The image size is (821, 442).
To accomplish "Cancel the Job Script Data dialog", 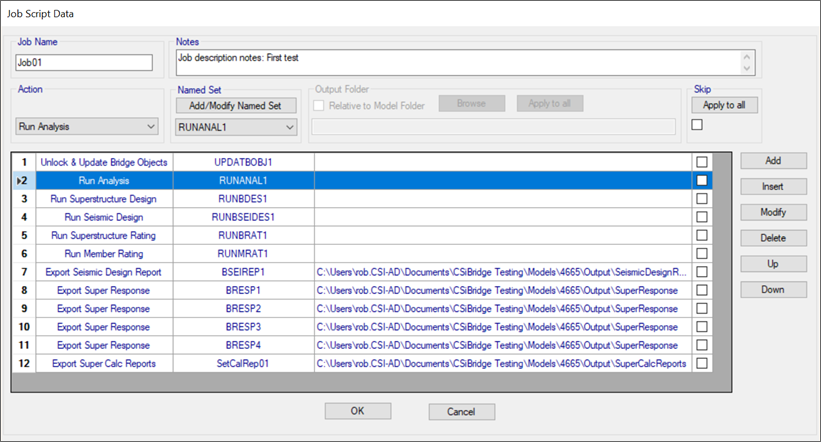I will [x=461, y=411].
